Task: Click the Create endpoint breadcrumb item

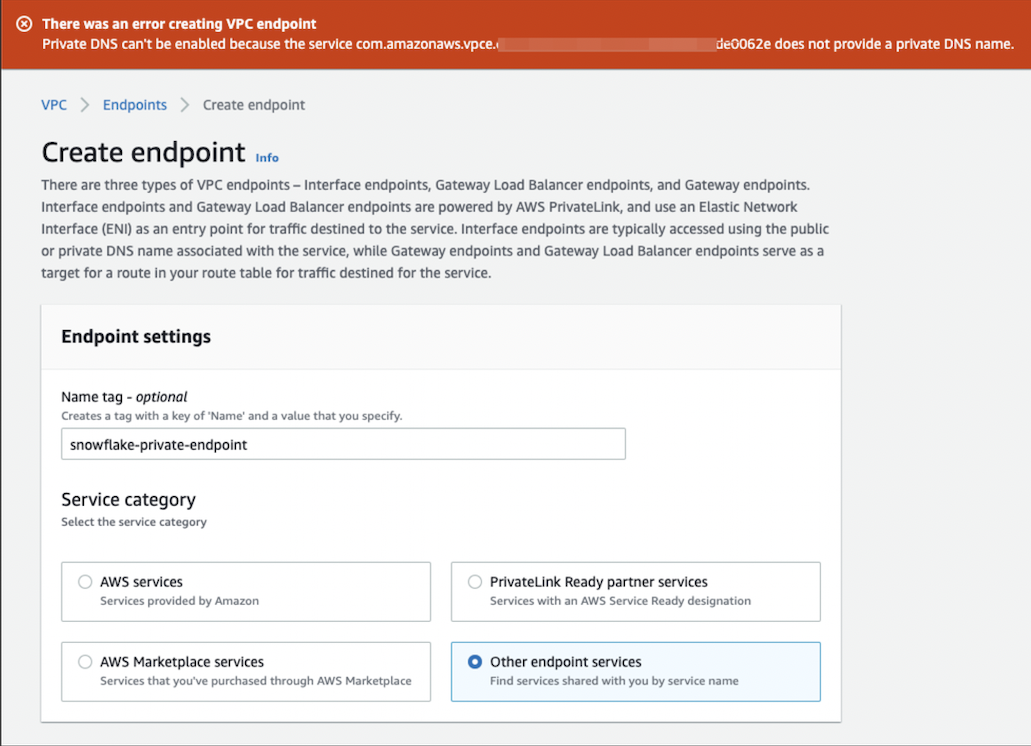Action: pos(253,104)
